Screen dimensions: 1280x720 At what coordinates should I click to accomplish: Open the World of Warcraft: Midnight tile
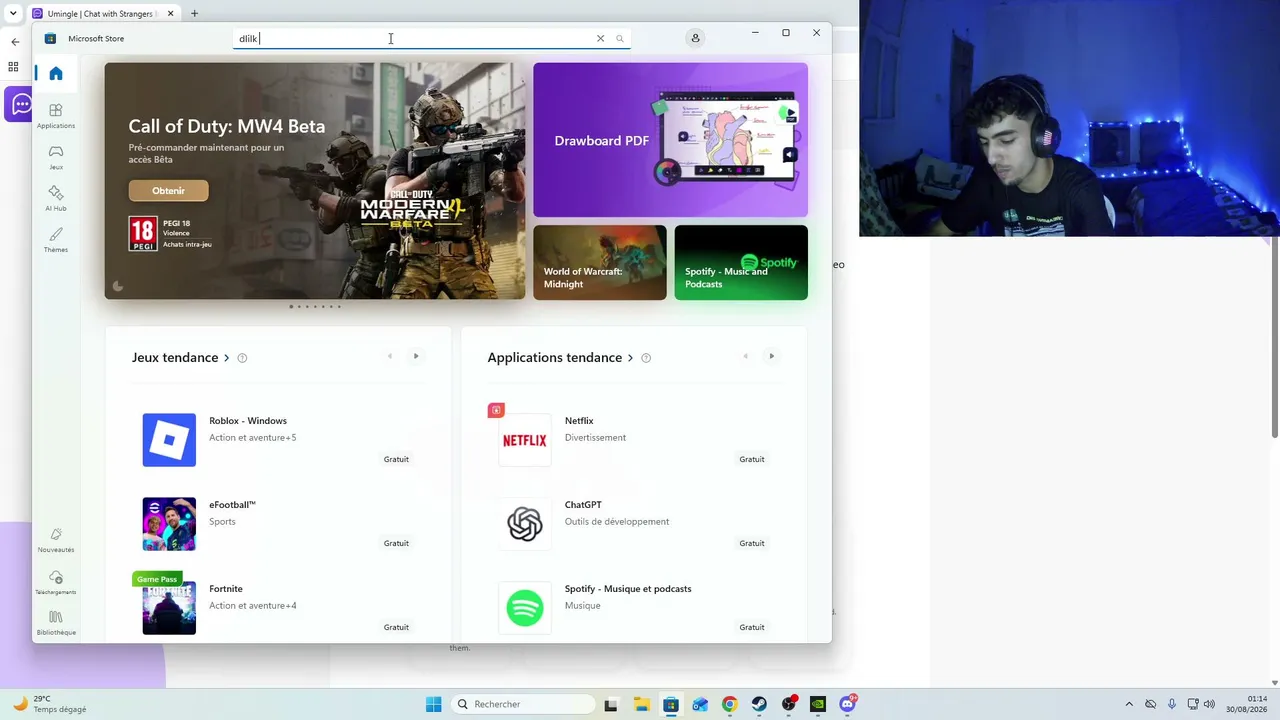tap(600, 262)
